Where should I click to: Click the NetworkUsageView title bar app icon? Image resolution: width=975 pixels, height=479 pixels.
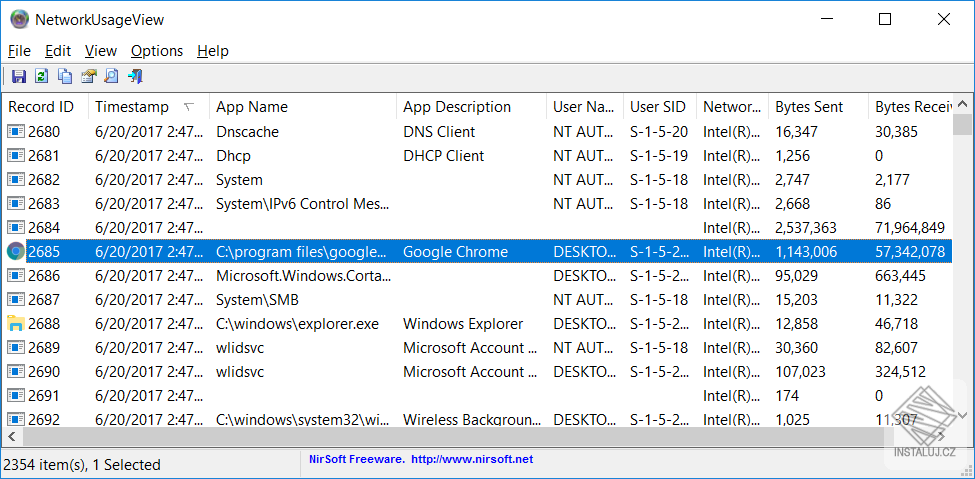coord(20,19)
